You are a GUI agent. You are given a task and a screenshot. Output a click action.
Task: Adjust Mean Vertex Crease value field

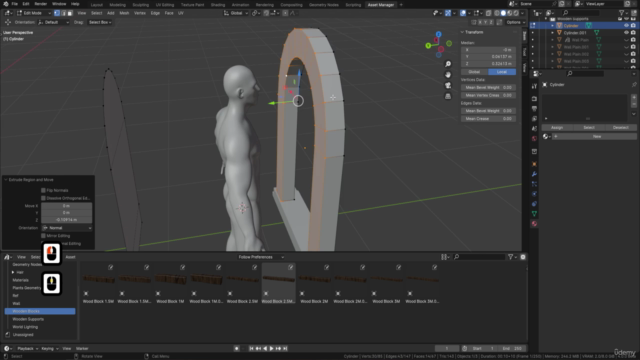coord(489,95)
